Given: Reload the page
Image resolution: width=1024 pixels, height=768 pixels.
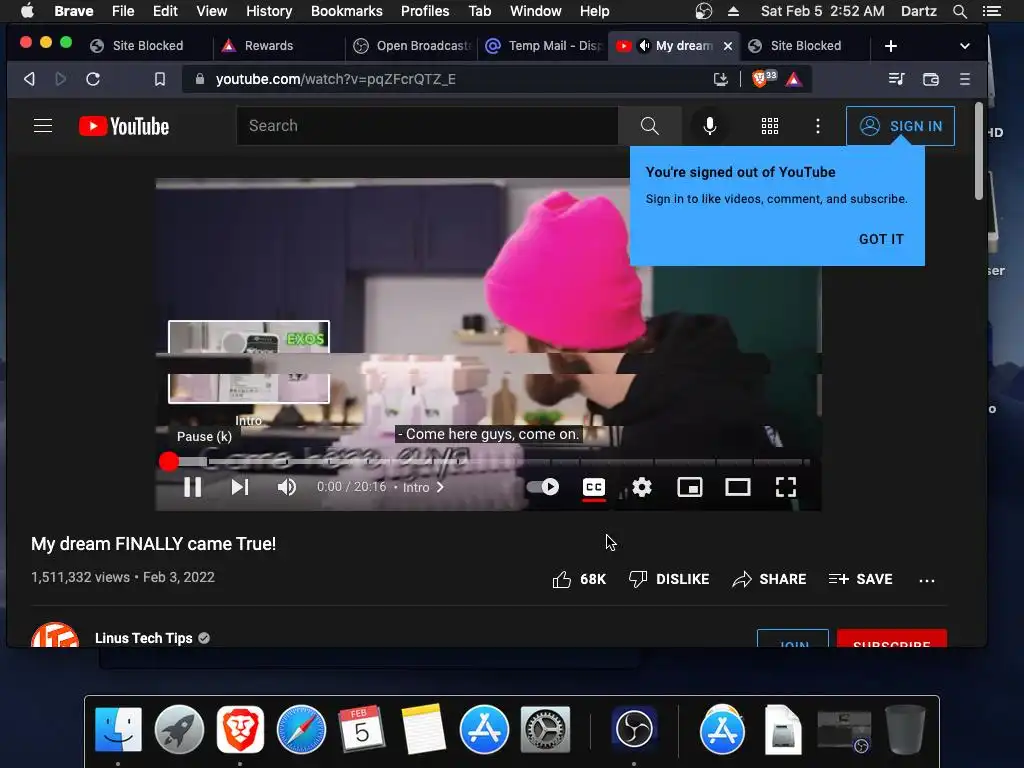Looking at the screenshot, I should (93, 79).
